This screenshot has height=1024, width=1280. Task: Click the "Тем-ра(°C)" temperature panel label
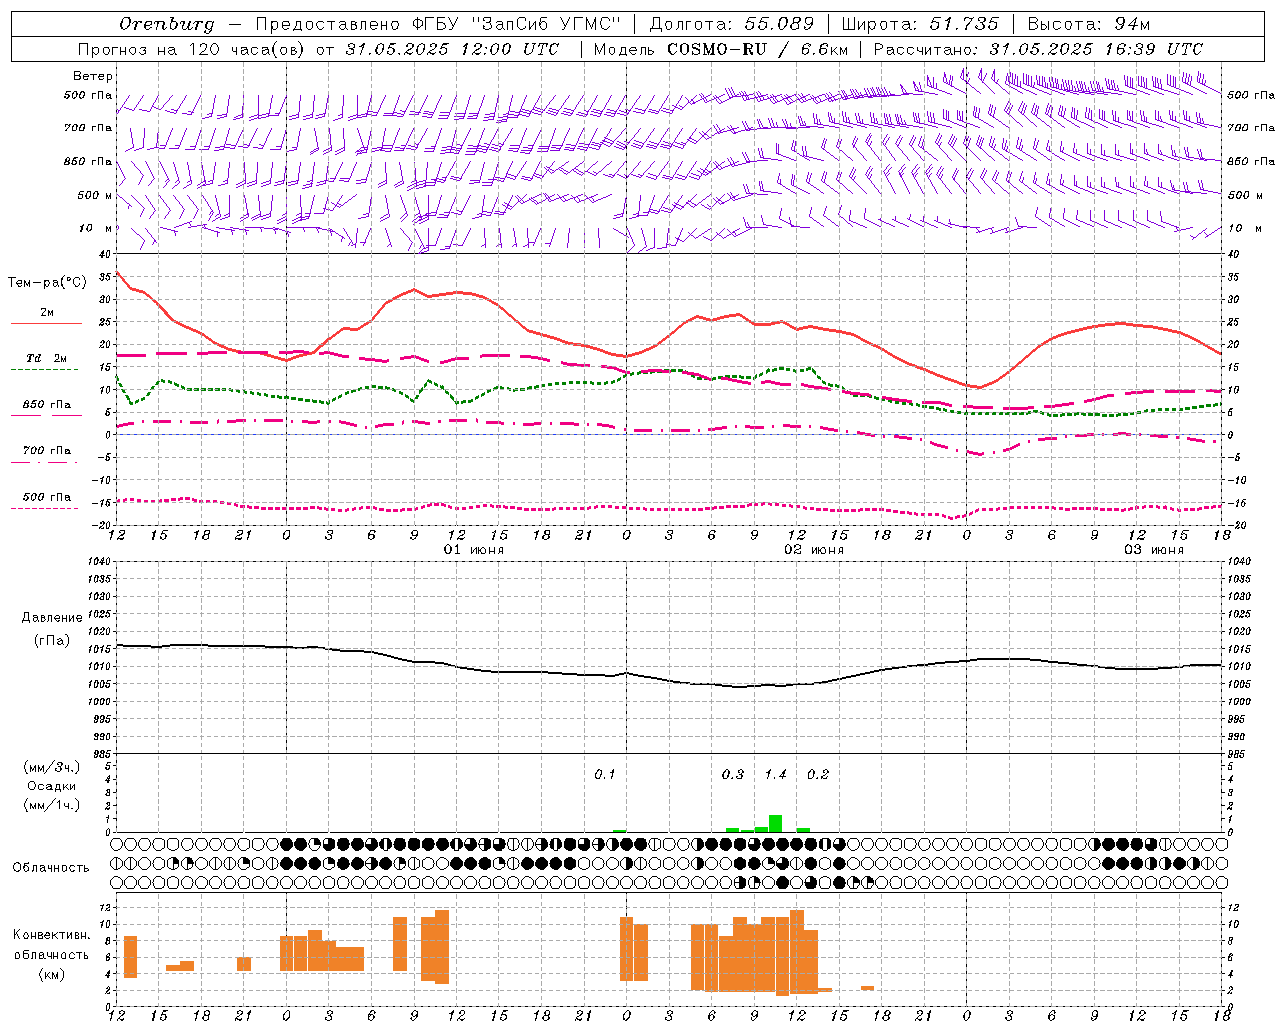[x=47, y=283]
